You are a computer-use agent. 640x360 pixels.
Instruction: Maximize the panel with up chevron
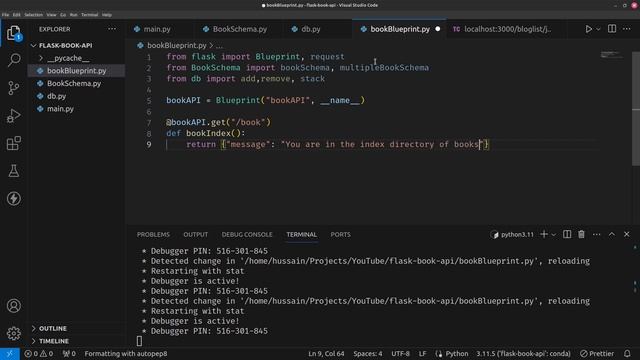click(611, 234)
